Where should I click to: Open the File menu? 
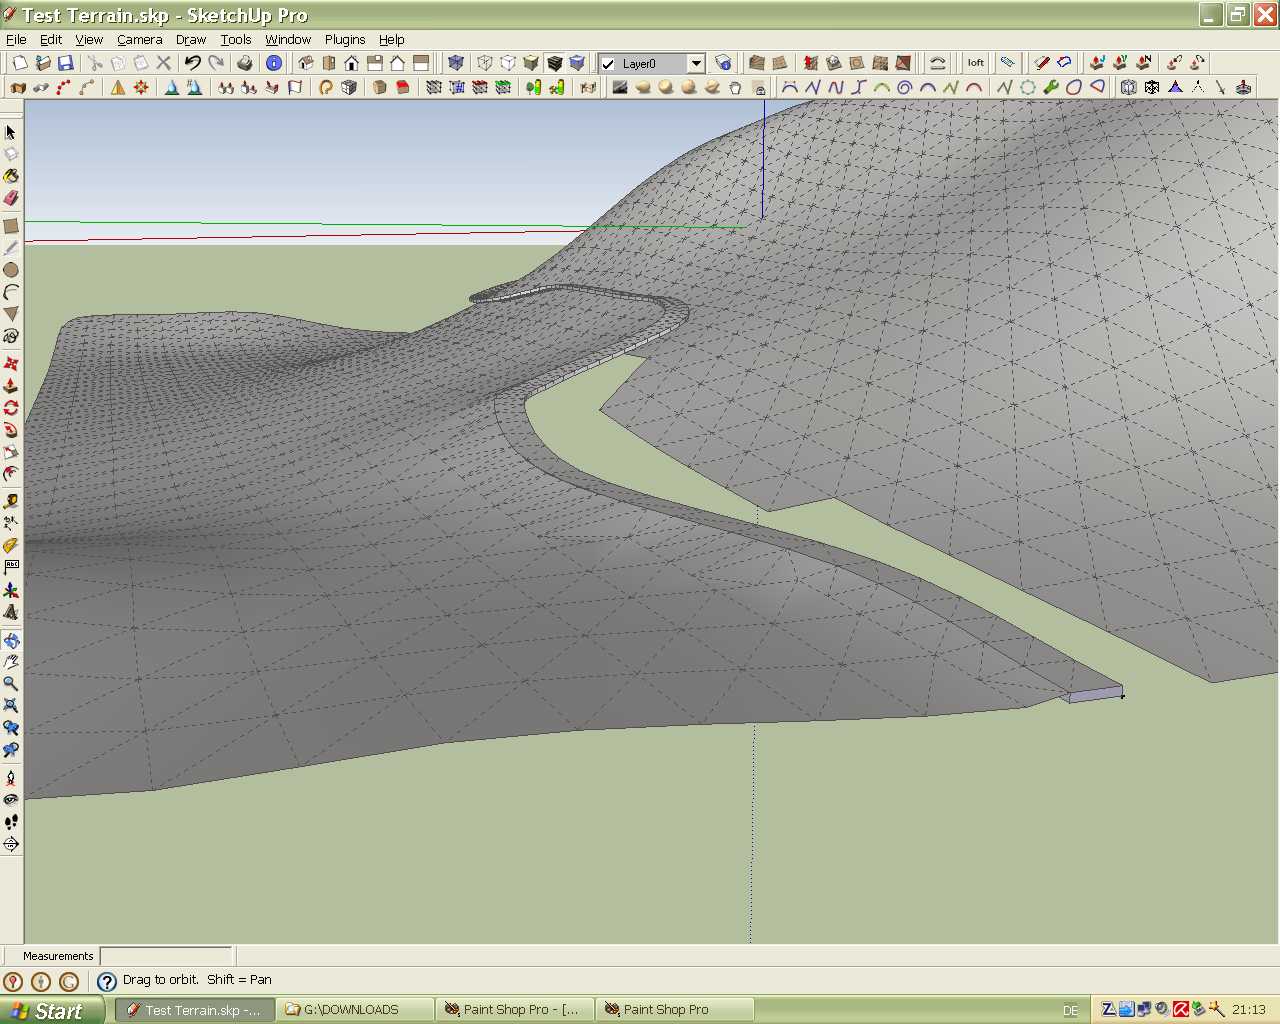click(16, 39)
